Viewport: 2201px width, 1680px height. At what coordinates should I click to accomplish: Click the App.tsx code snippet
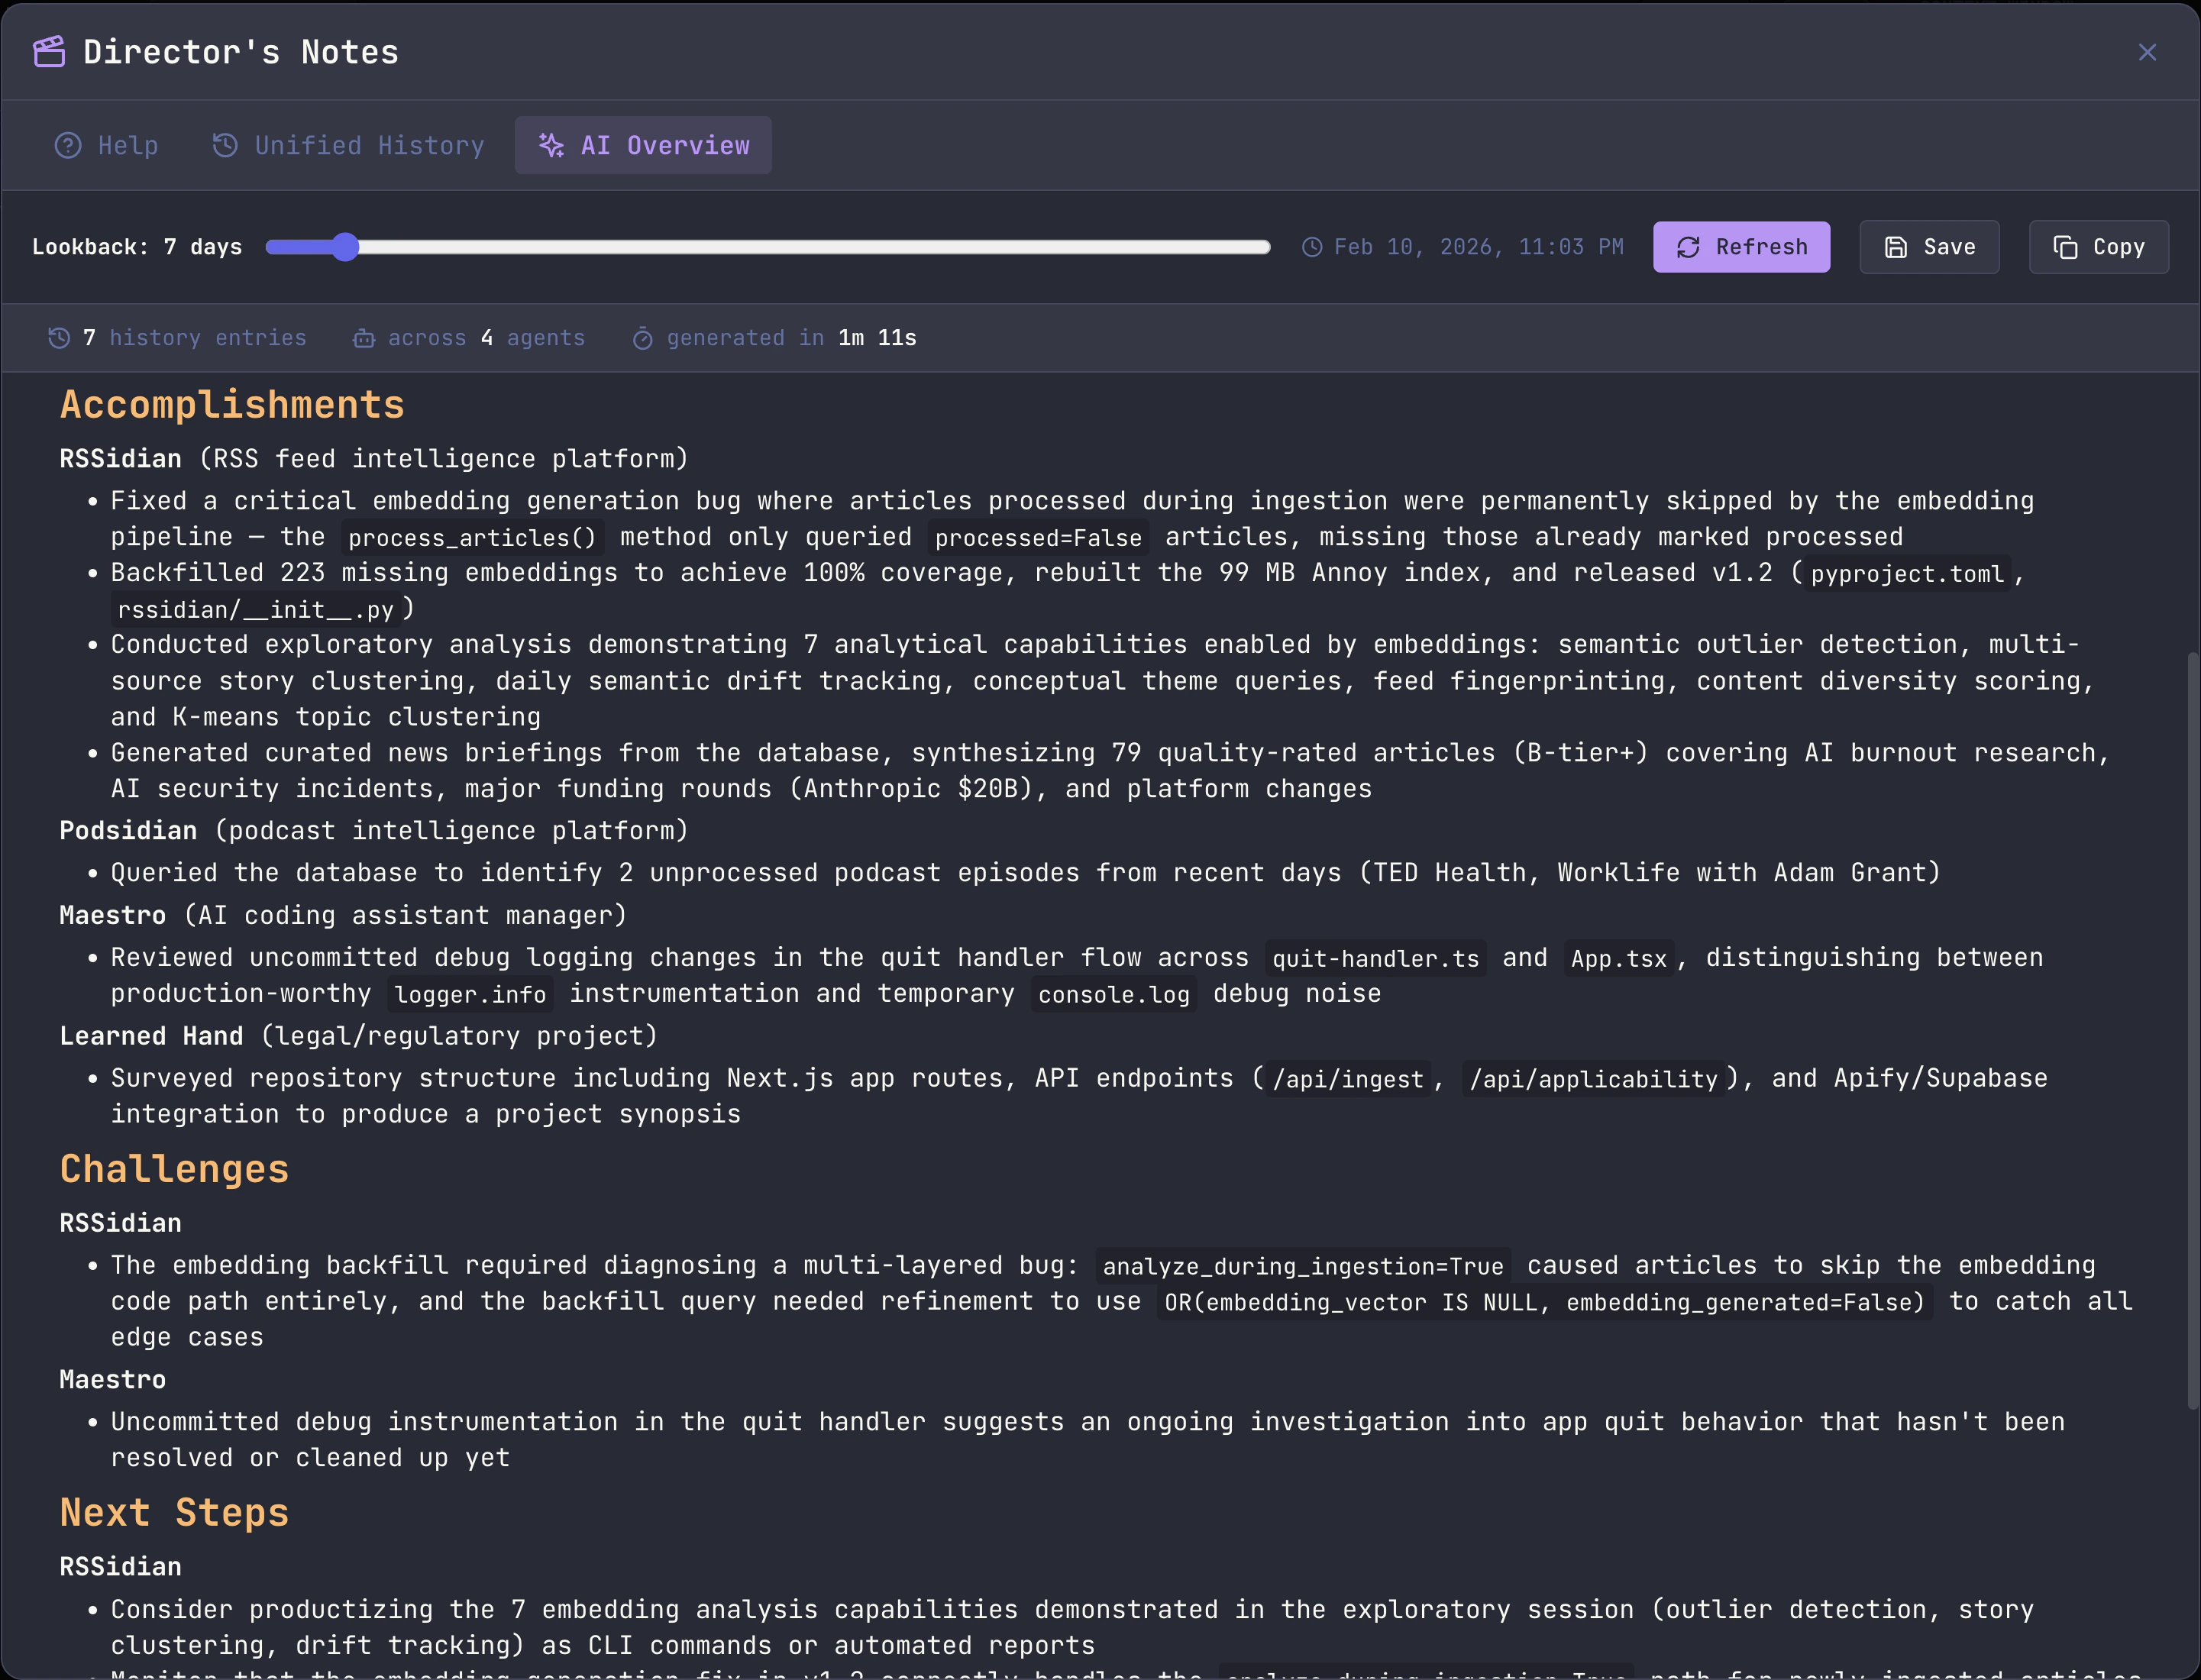1619,959
